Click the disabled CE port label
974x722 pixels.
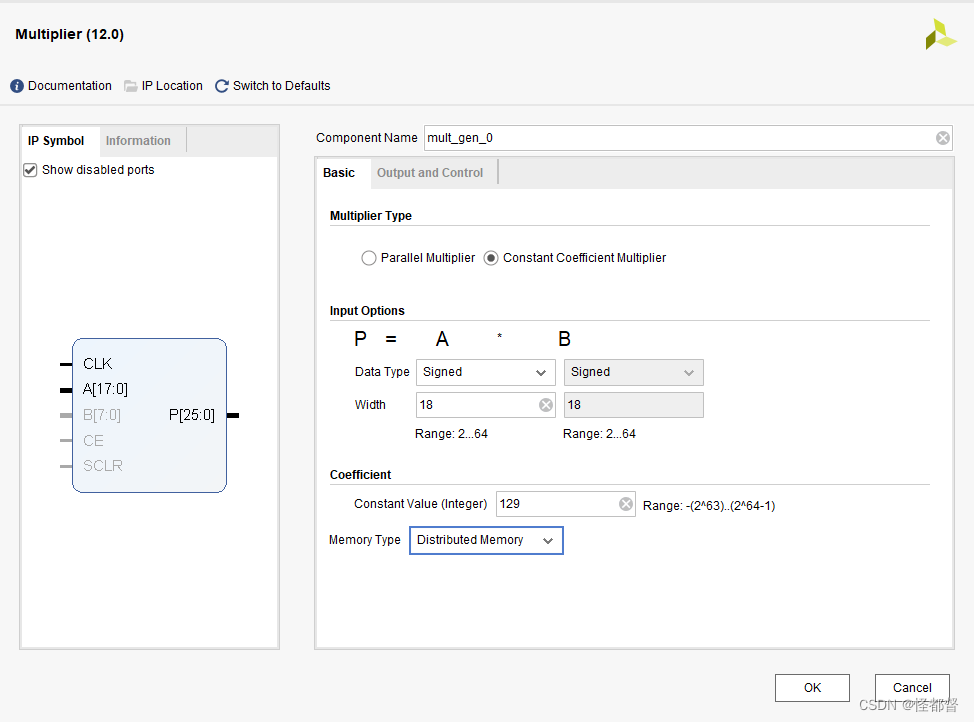click(x=93, y=441)
